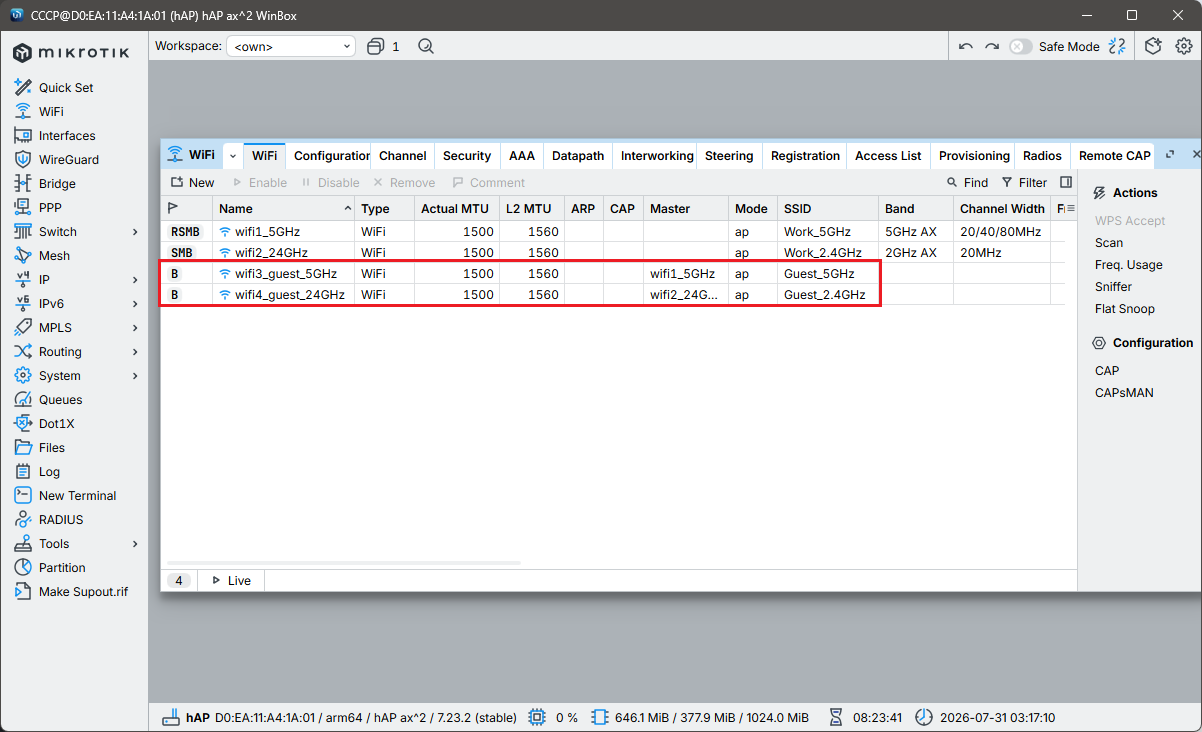Open the AAA tab
1202x732 pixels.
(522, 155)
